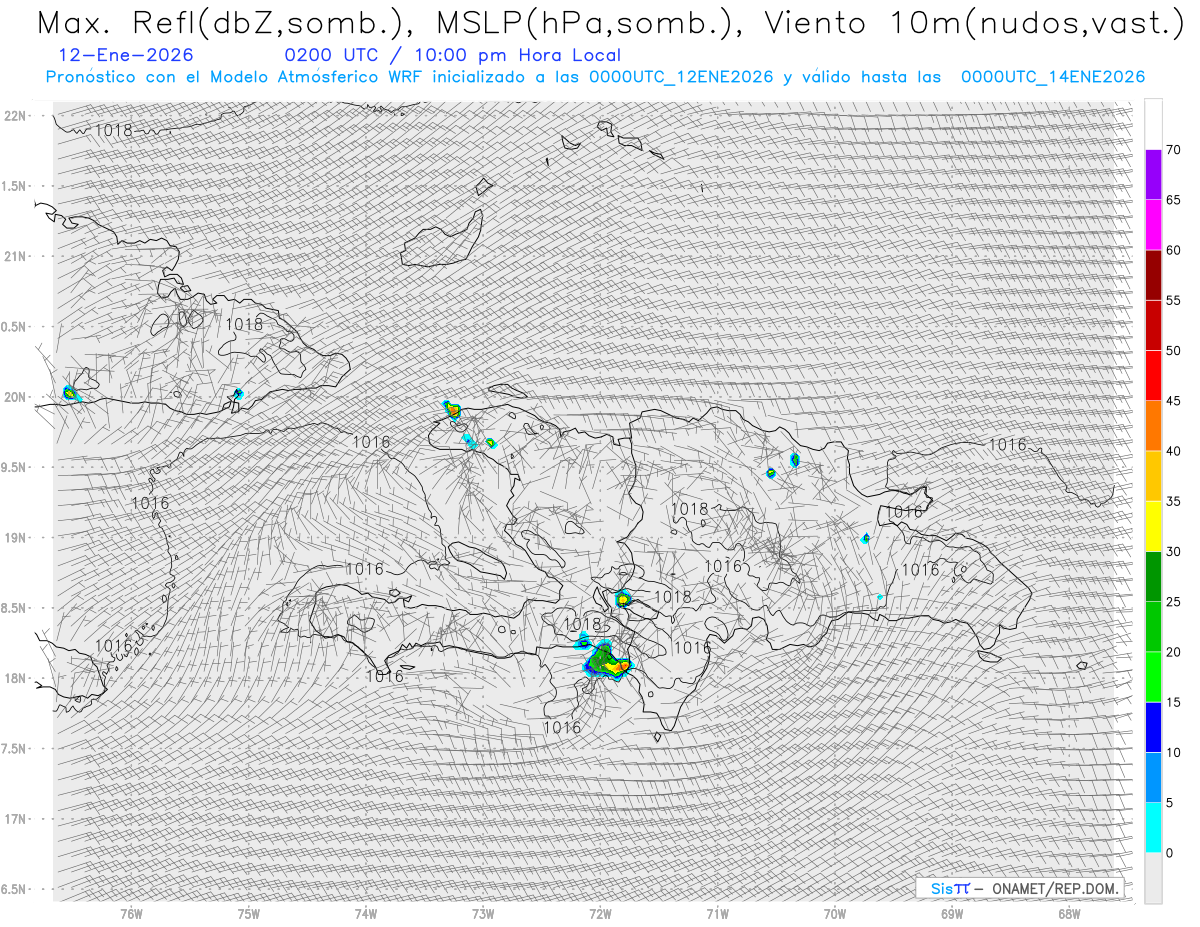Viewport: 1200px width, 927px height.
Task: Click the "SisTT - ONAMET/REP.DOM." credit box
Action: 1019,888
